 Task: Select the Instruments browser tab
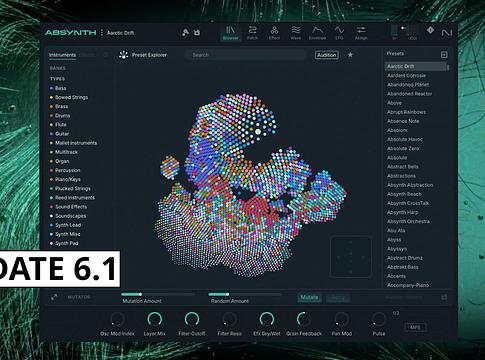[x=62, y=55]
